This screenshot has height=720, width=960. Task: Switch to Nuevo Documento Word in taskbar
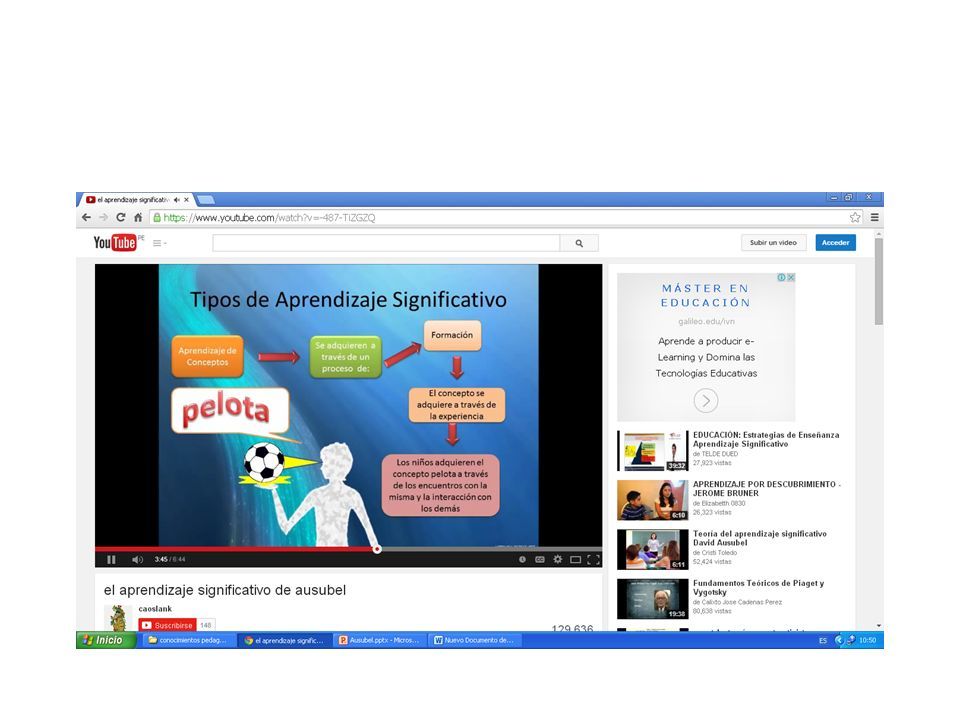(474, 640)
